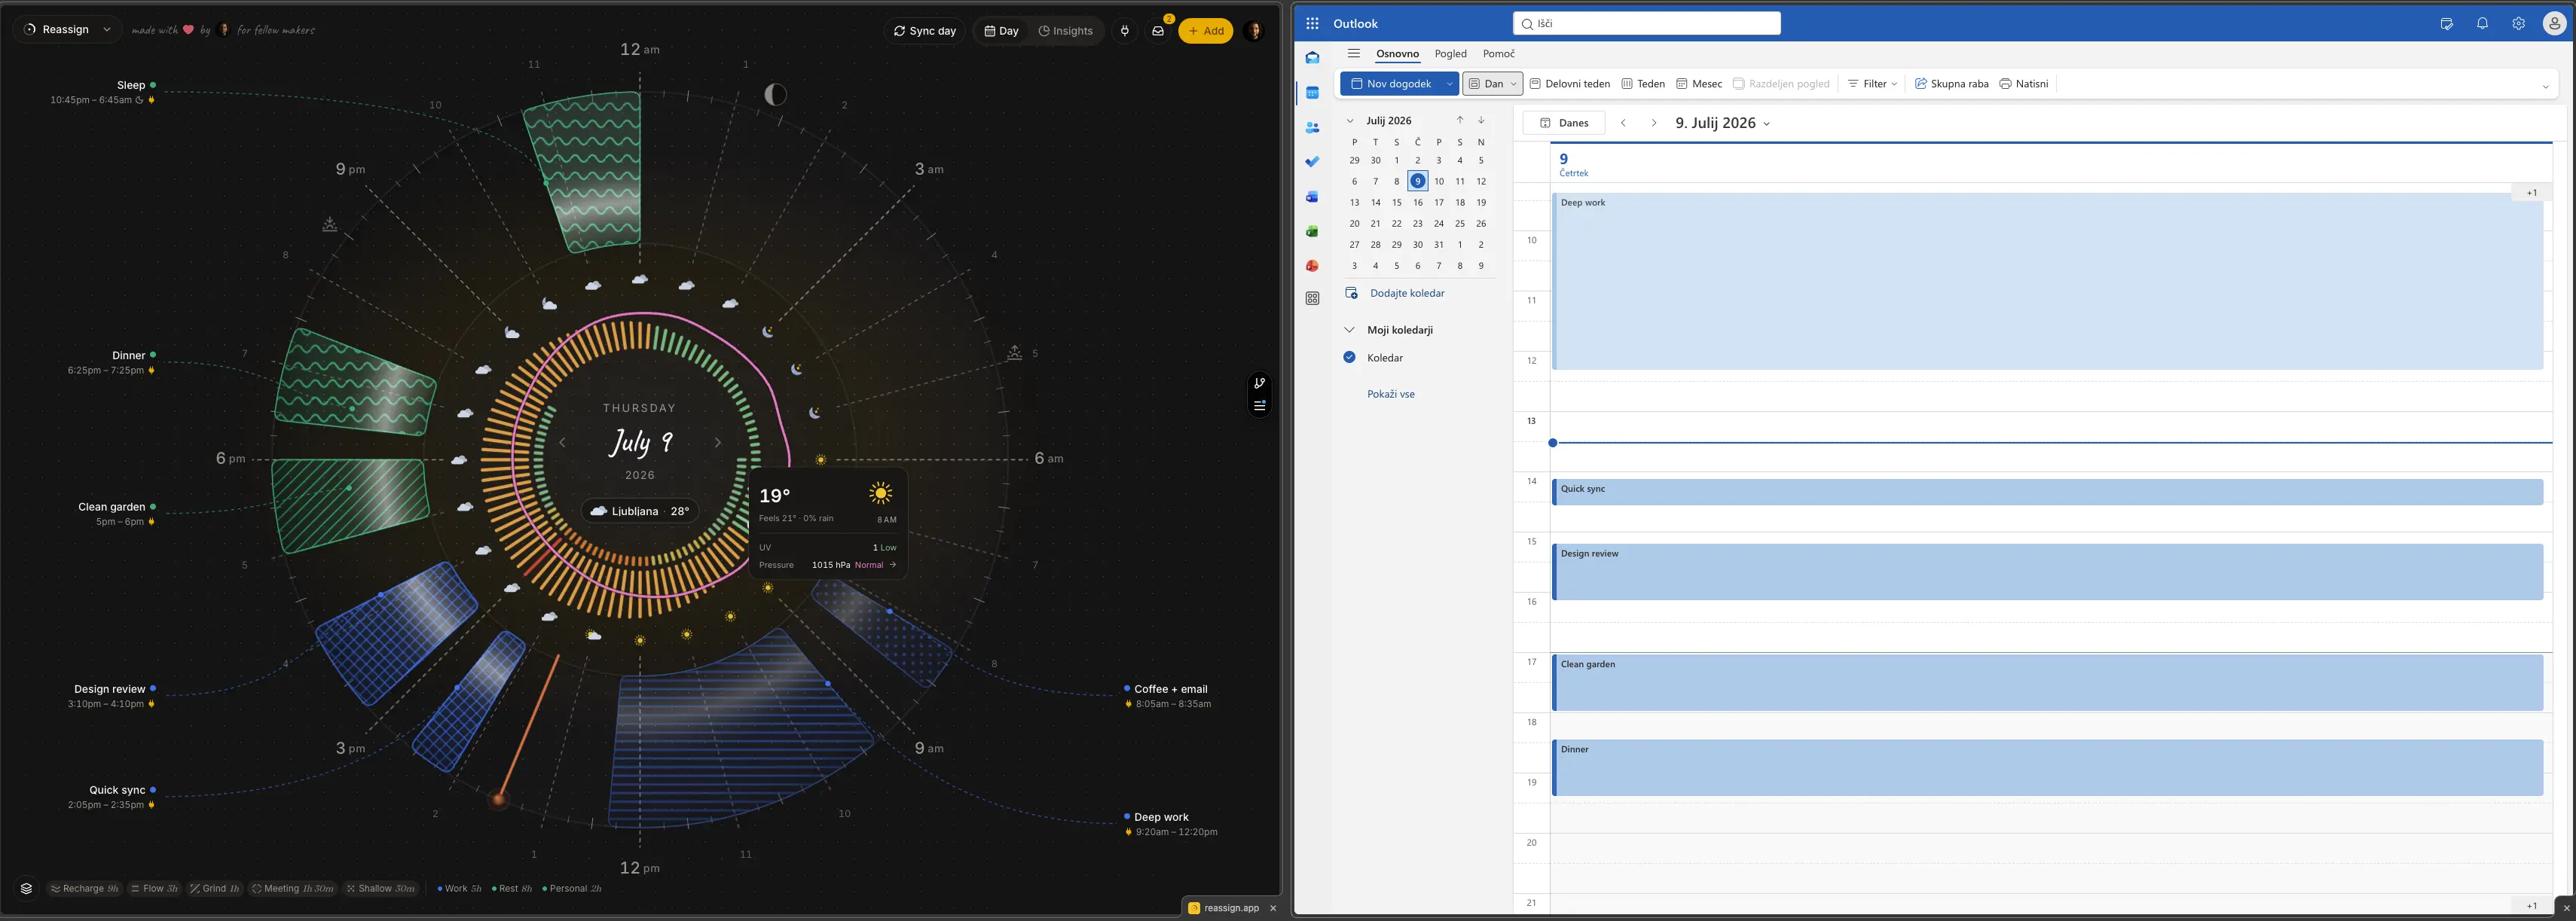Toggle Flow 3h filter chip
The height and width of the screenshot is (921, 2576).
154,888
